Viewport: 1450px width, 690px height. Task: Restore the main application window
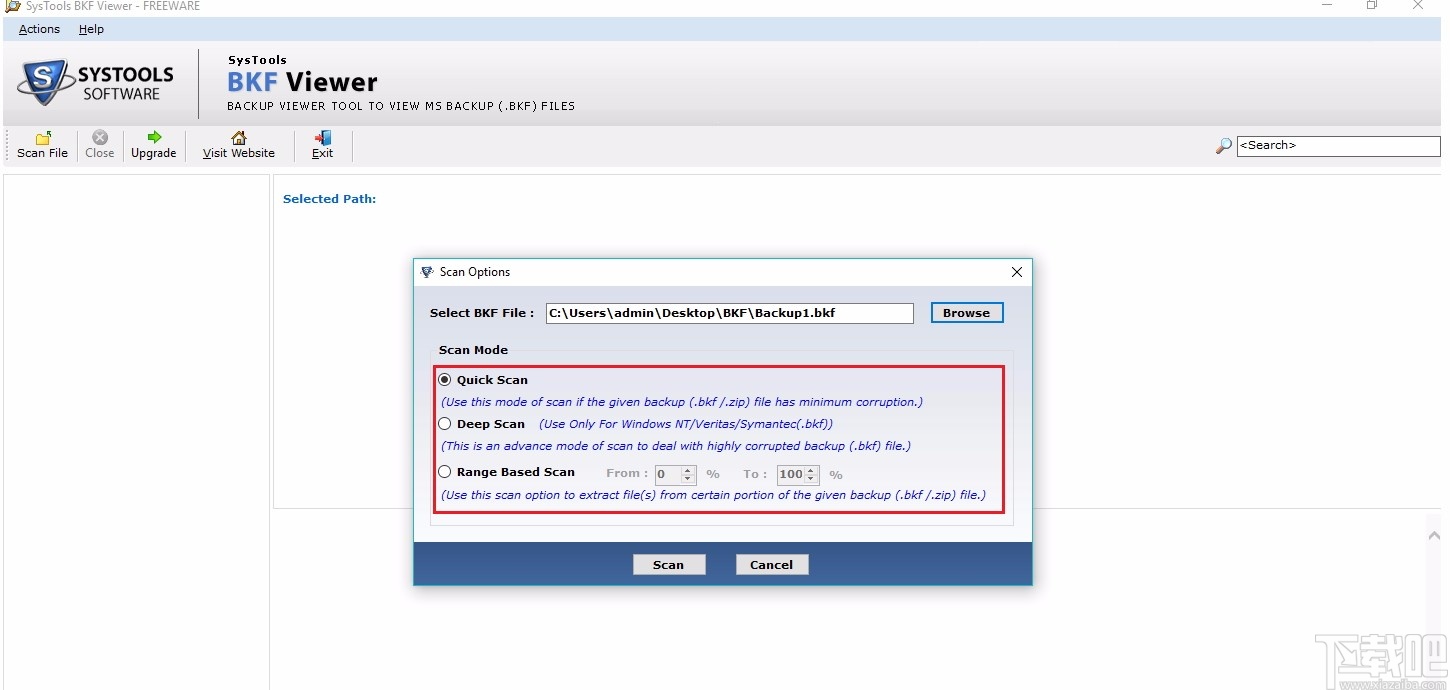click(1372, 6)
